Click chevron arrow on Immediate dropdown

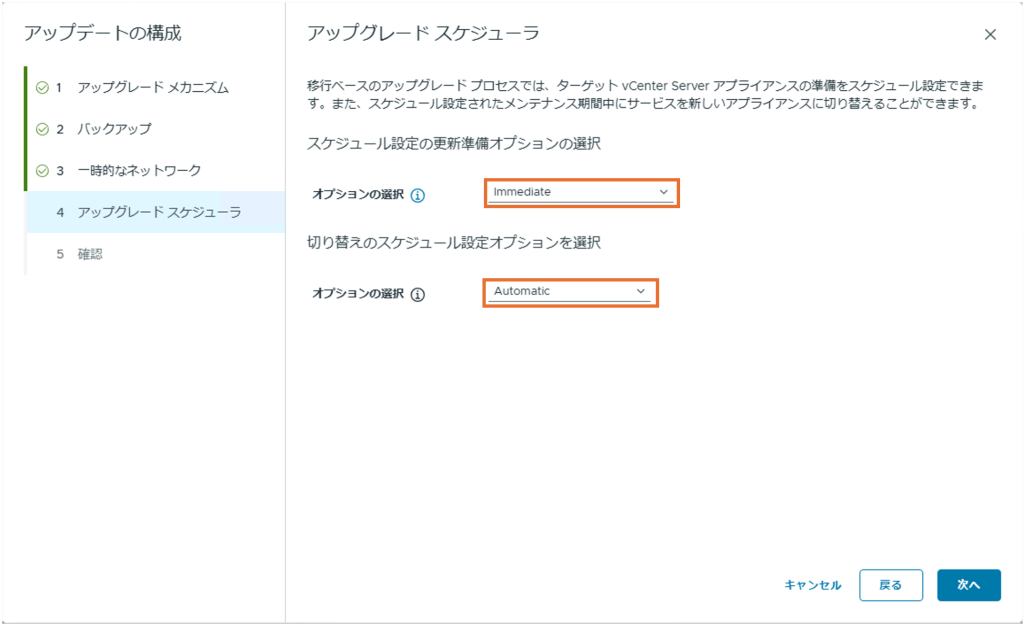663,192
